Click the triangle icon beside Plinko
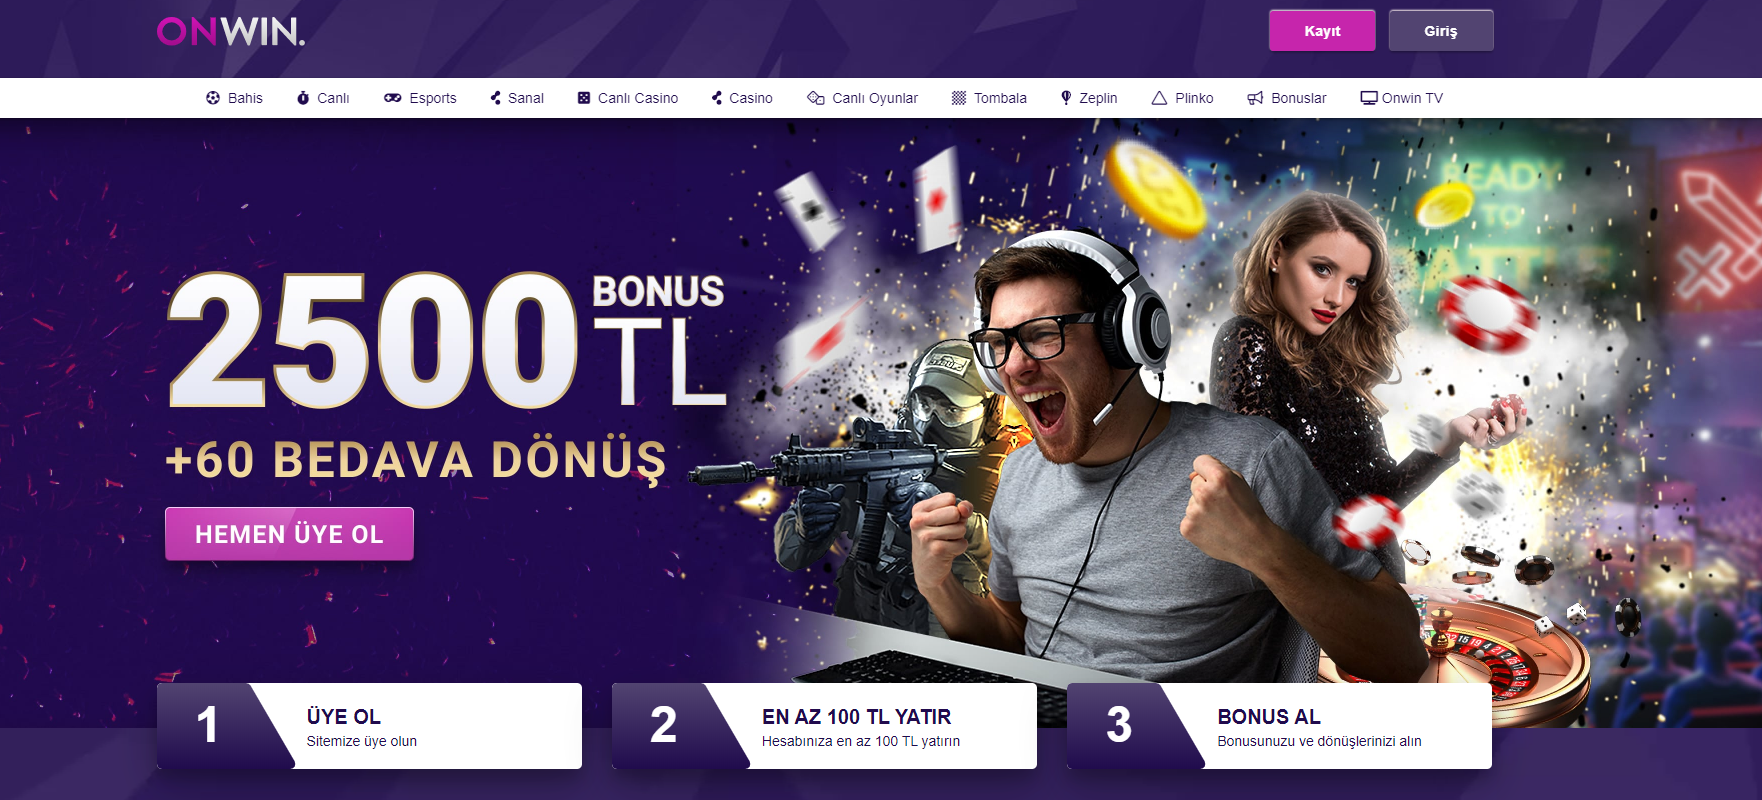1762x800 pixels. (x=1159, y=98)
